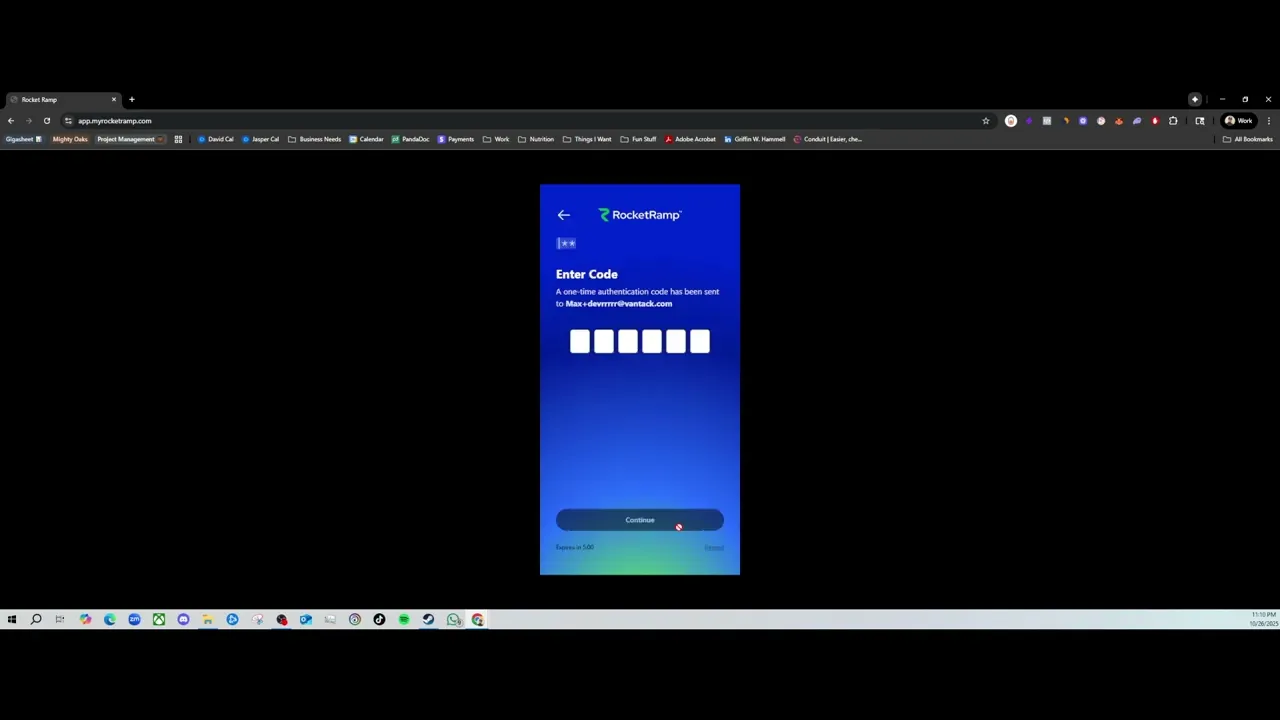
Task: Click the browser back arrow
Action: [11, 121]
